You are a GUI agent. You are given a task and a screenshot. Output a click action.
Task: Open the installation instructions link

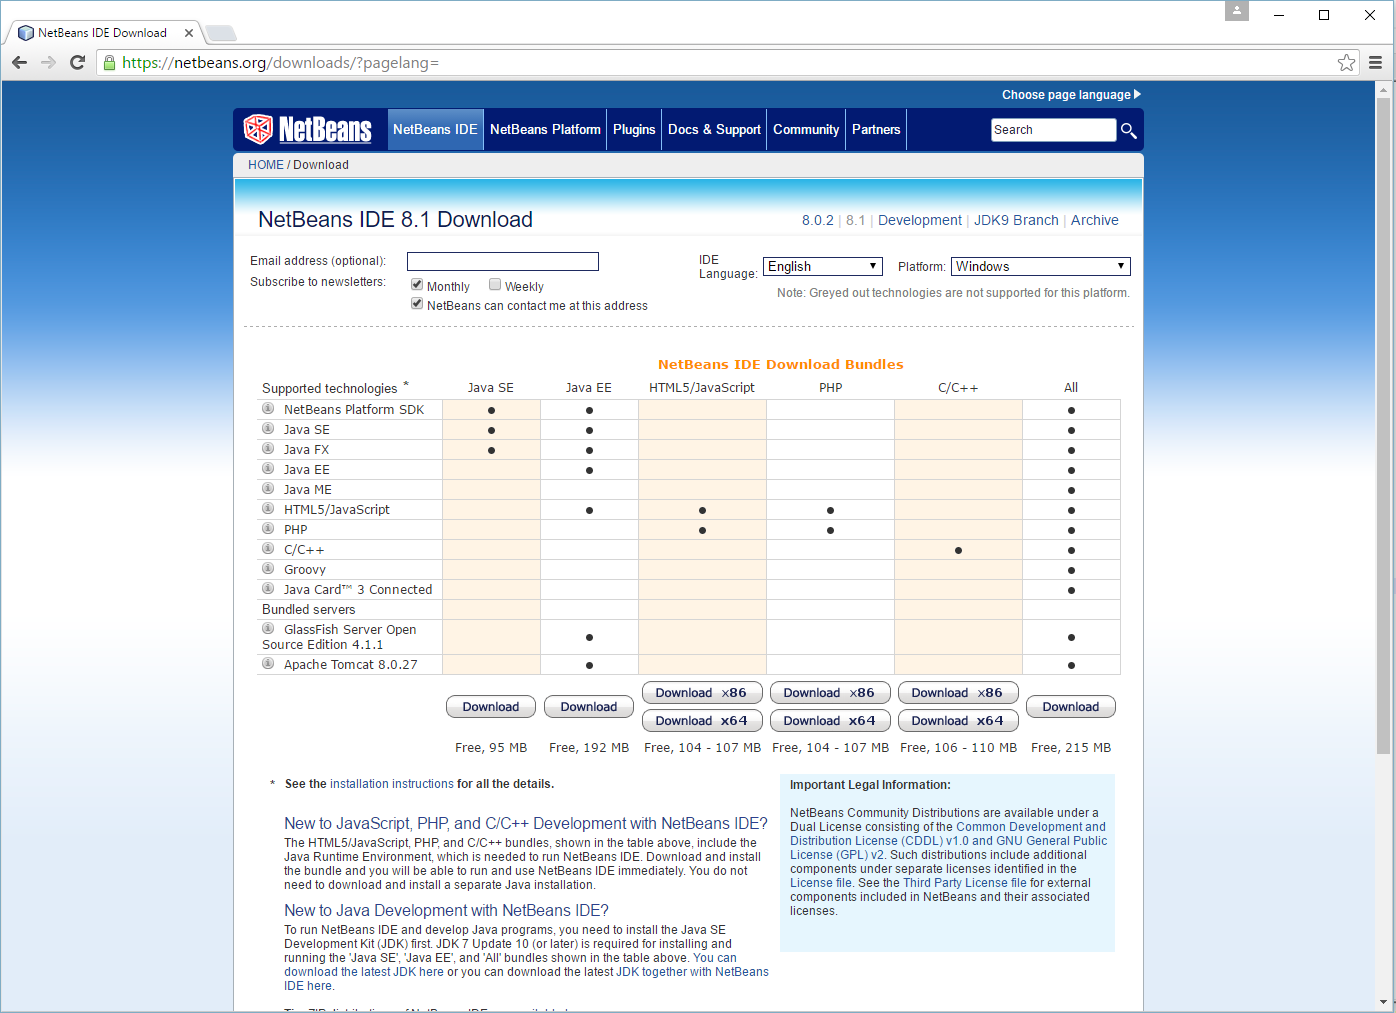coord(392,784)
